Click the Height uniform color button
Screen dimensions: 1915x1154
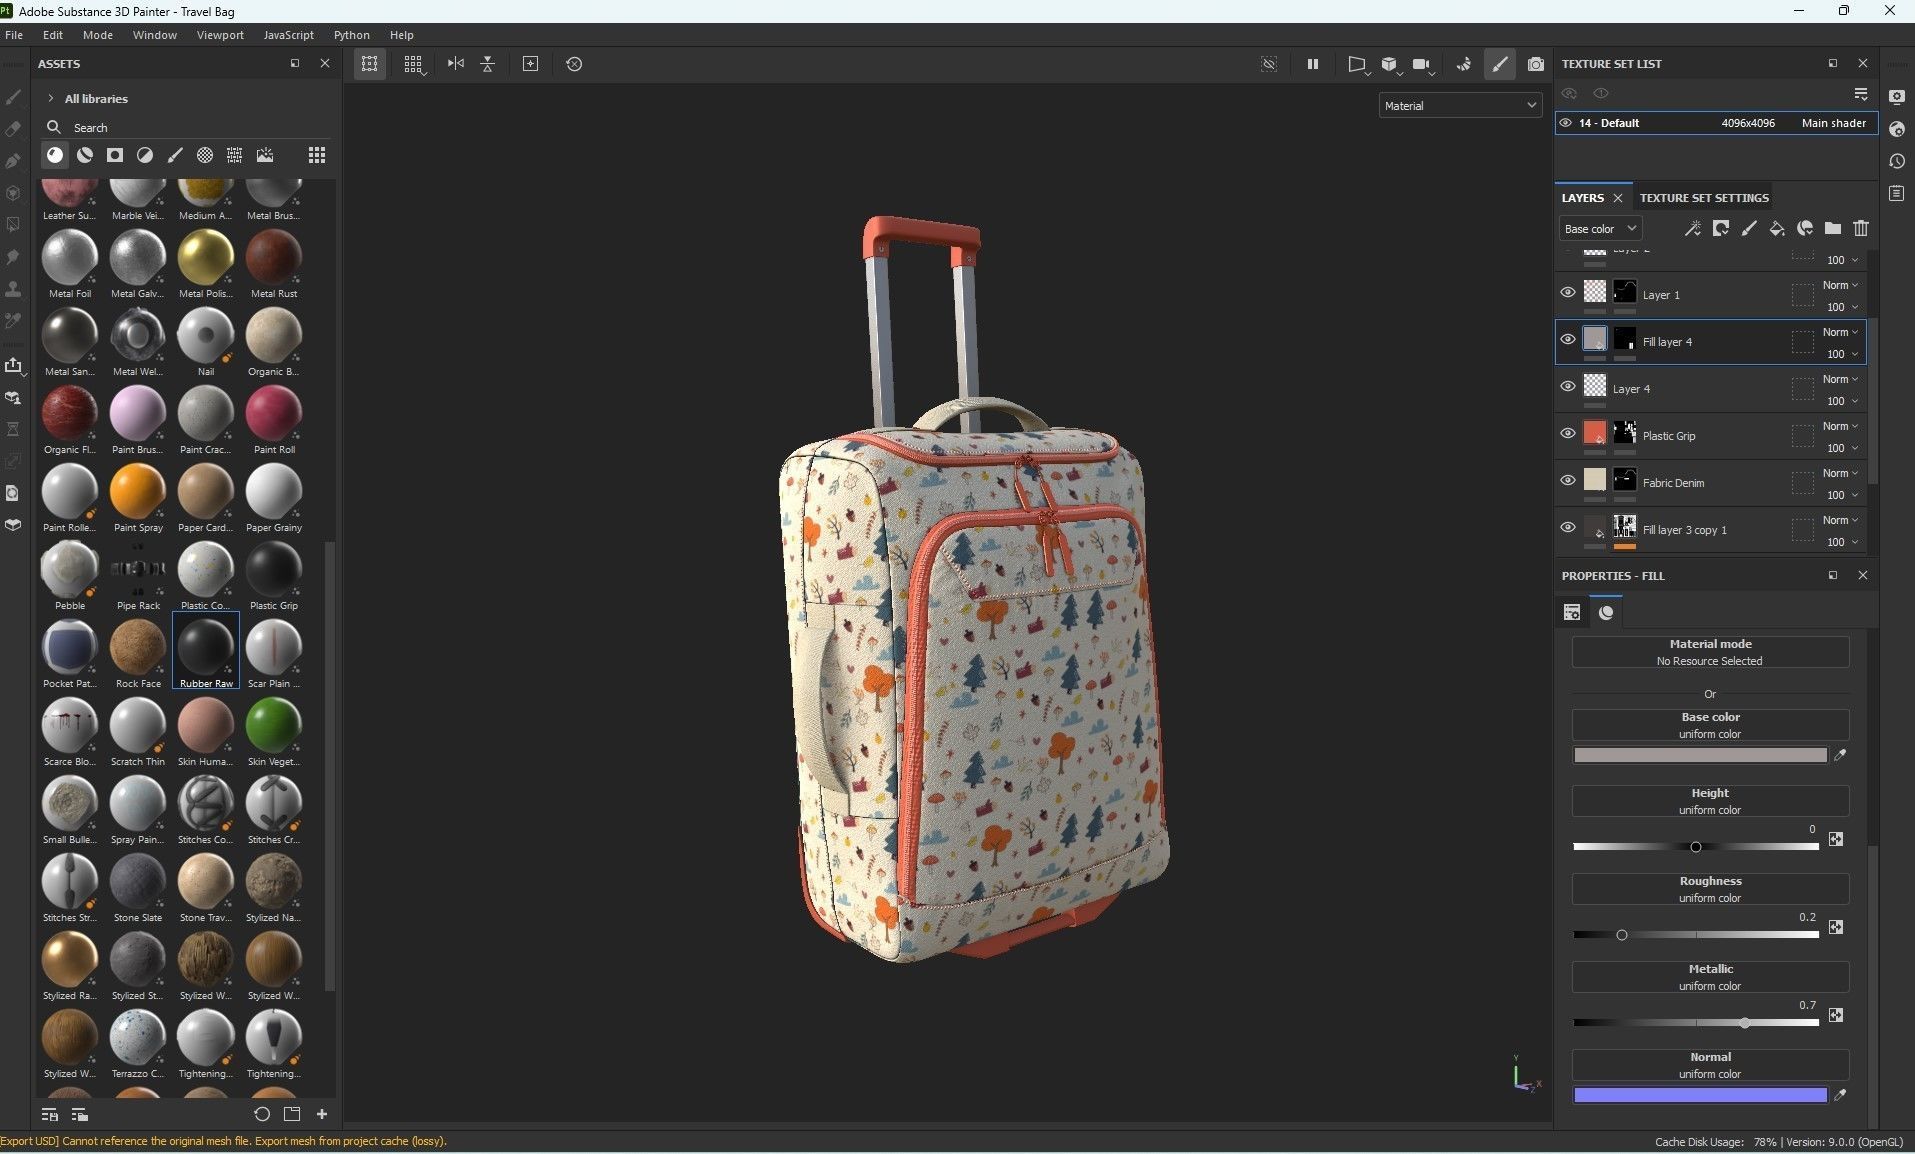pos(1710,801)
